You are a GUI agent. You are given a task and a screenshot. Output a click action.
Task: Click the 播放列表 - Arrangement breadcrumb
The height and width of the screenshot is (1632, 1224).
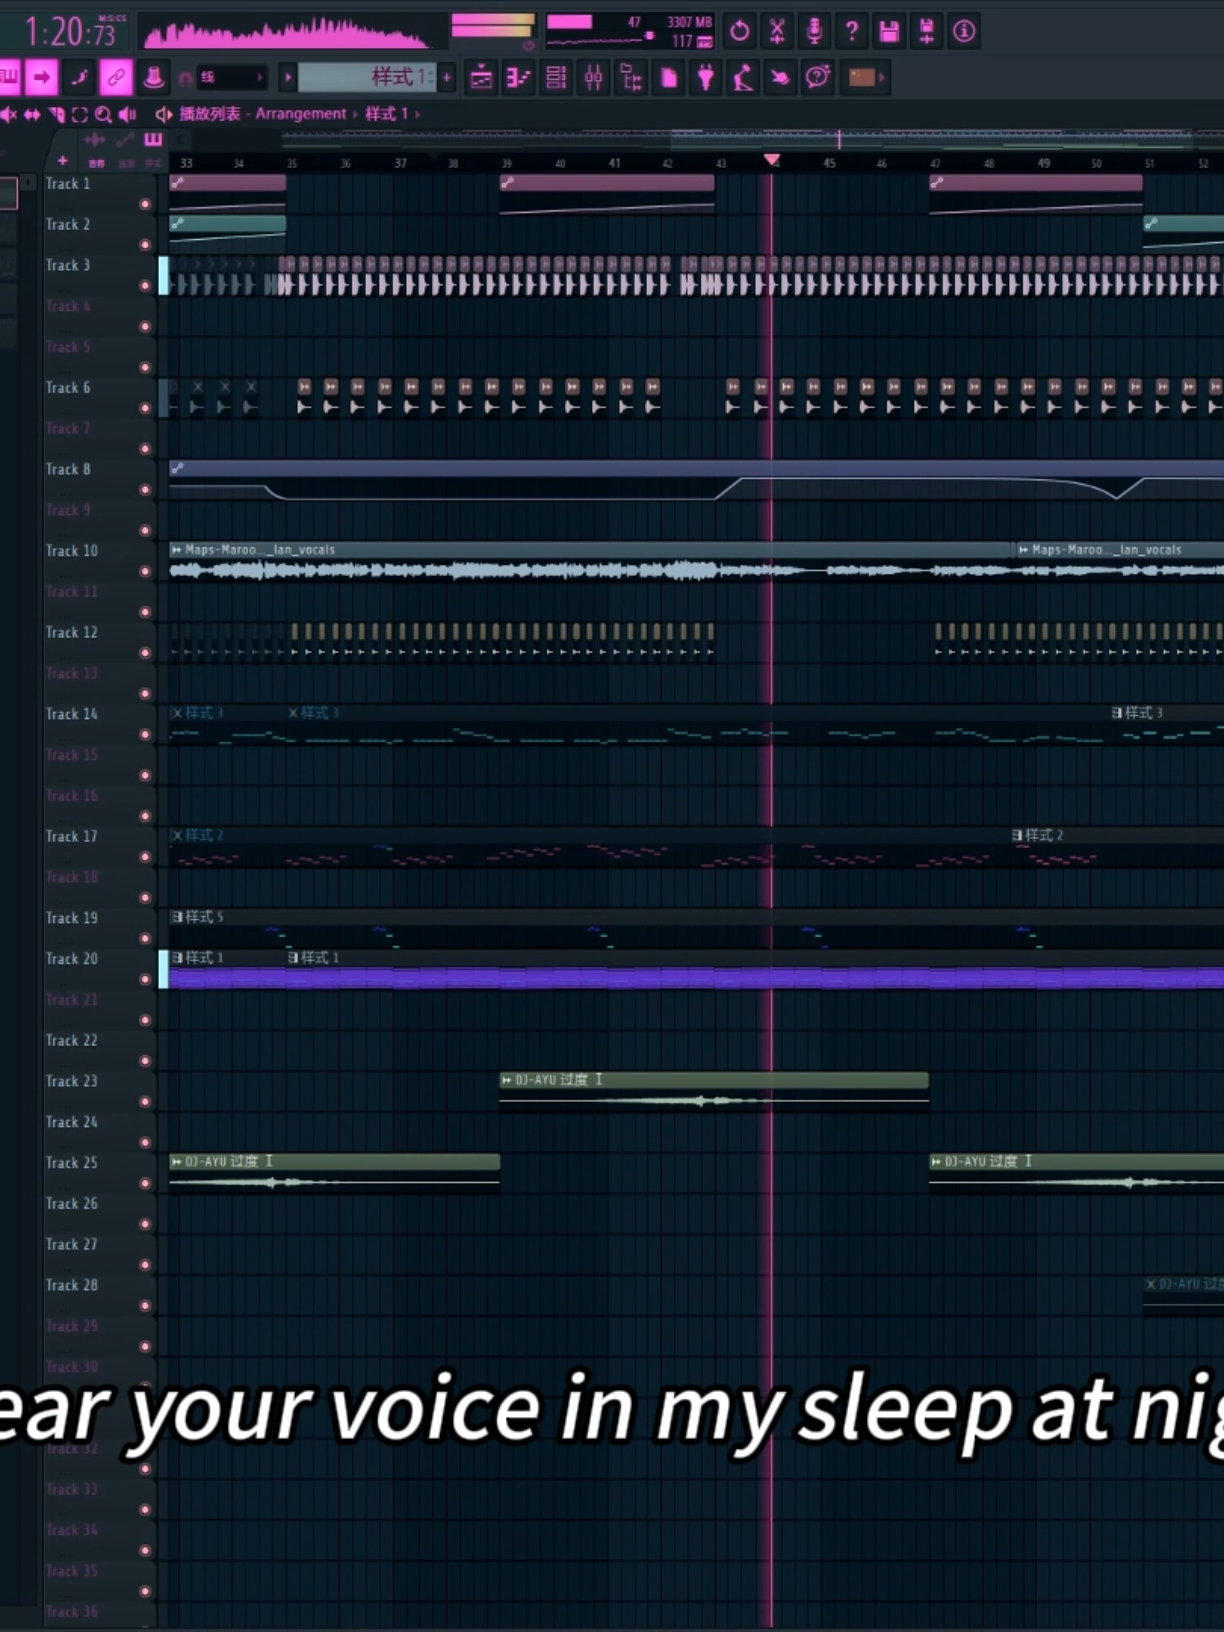pos(263,114)
